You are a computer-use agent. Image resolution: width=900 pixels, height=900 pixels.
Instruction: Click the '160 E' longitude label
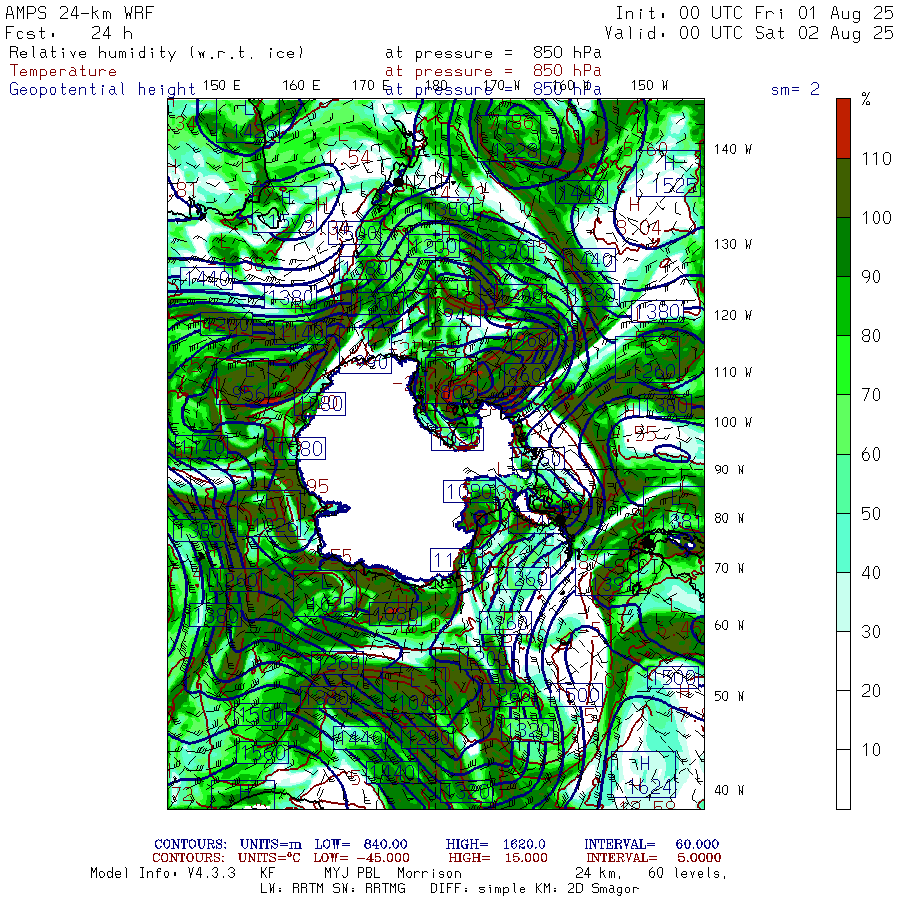coord(301,86)
